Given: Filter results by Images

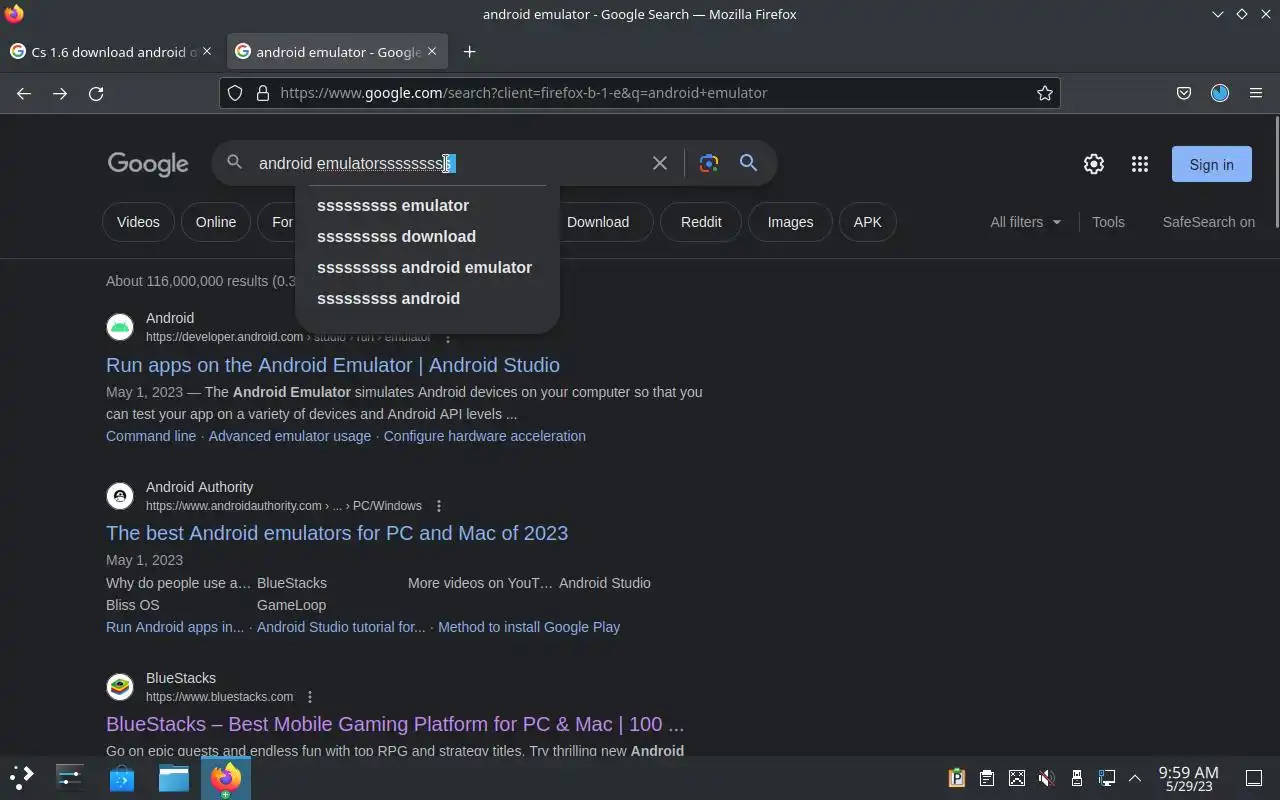Looking at the screenshot, I should (x=790, y=222).
